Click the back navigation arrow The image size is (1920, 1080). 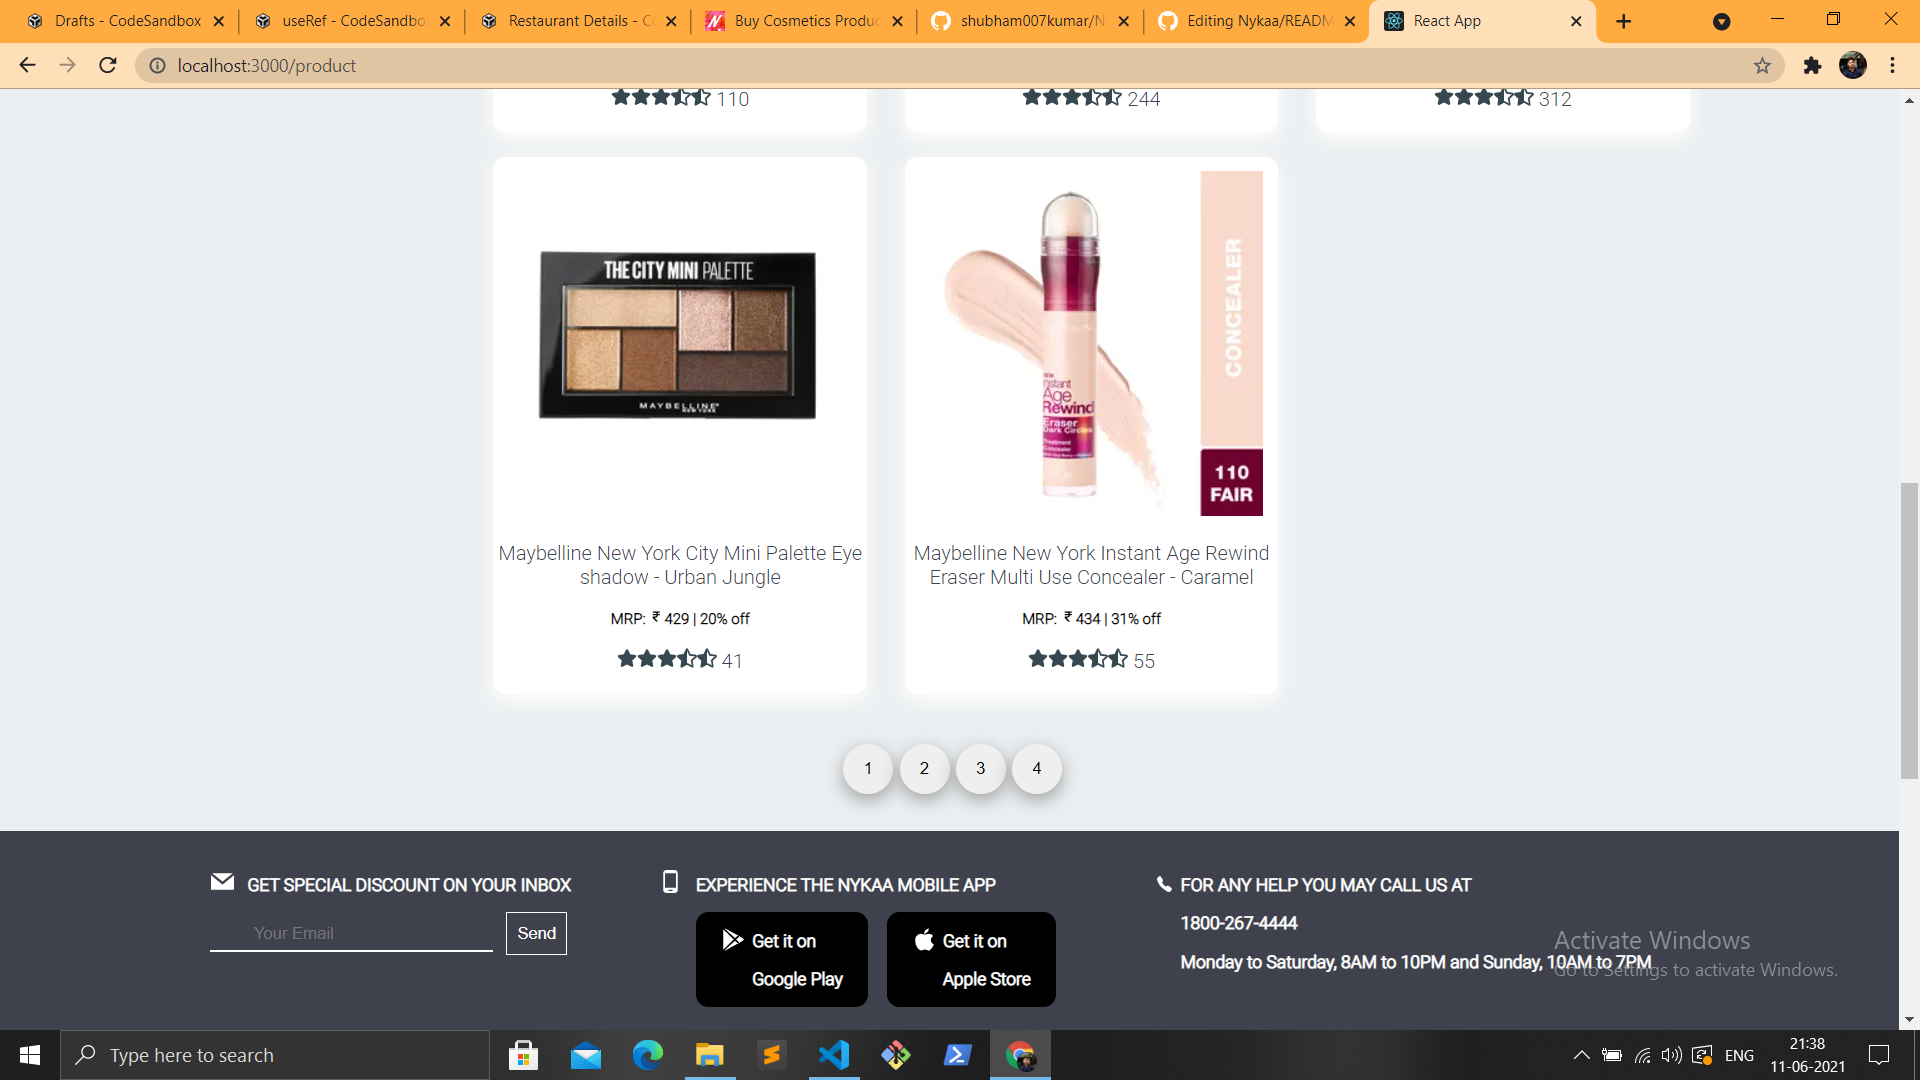click(26, 66)
